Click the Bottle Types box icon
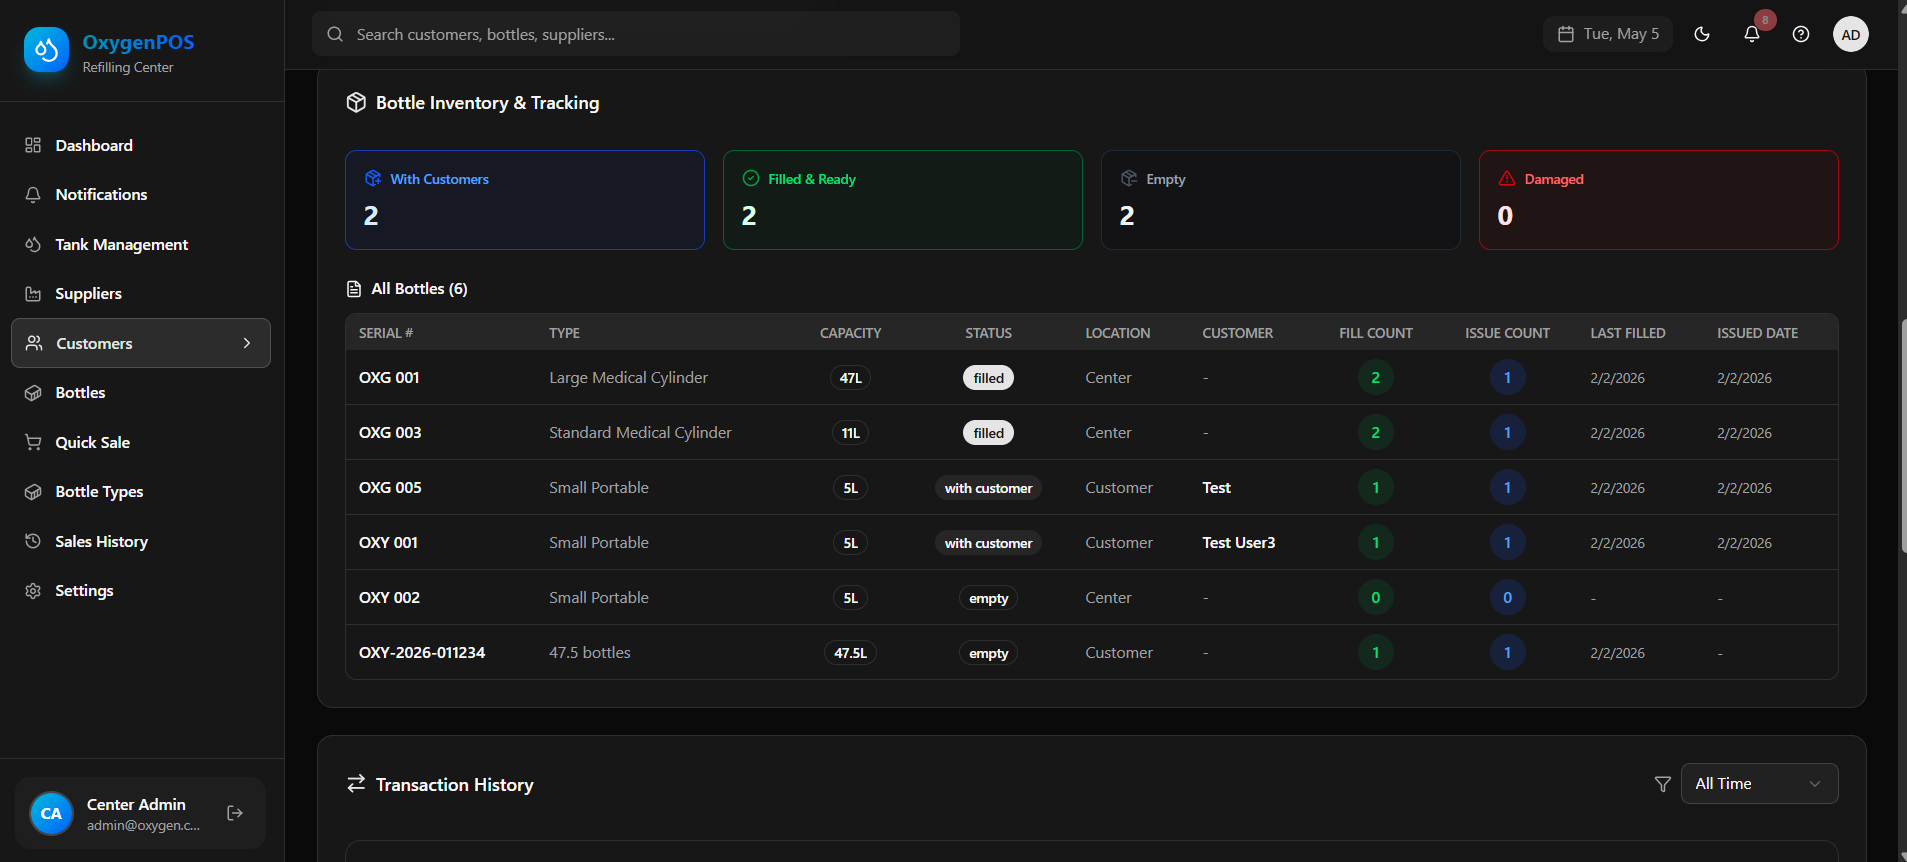1907x862 pixels. (33, 491)
